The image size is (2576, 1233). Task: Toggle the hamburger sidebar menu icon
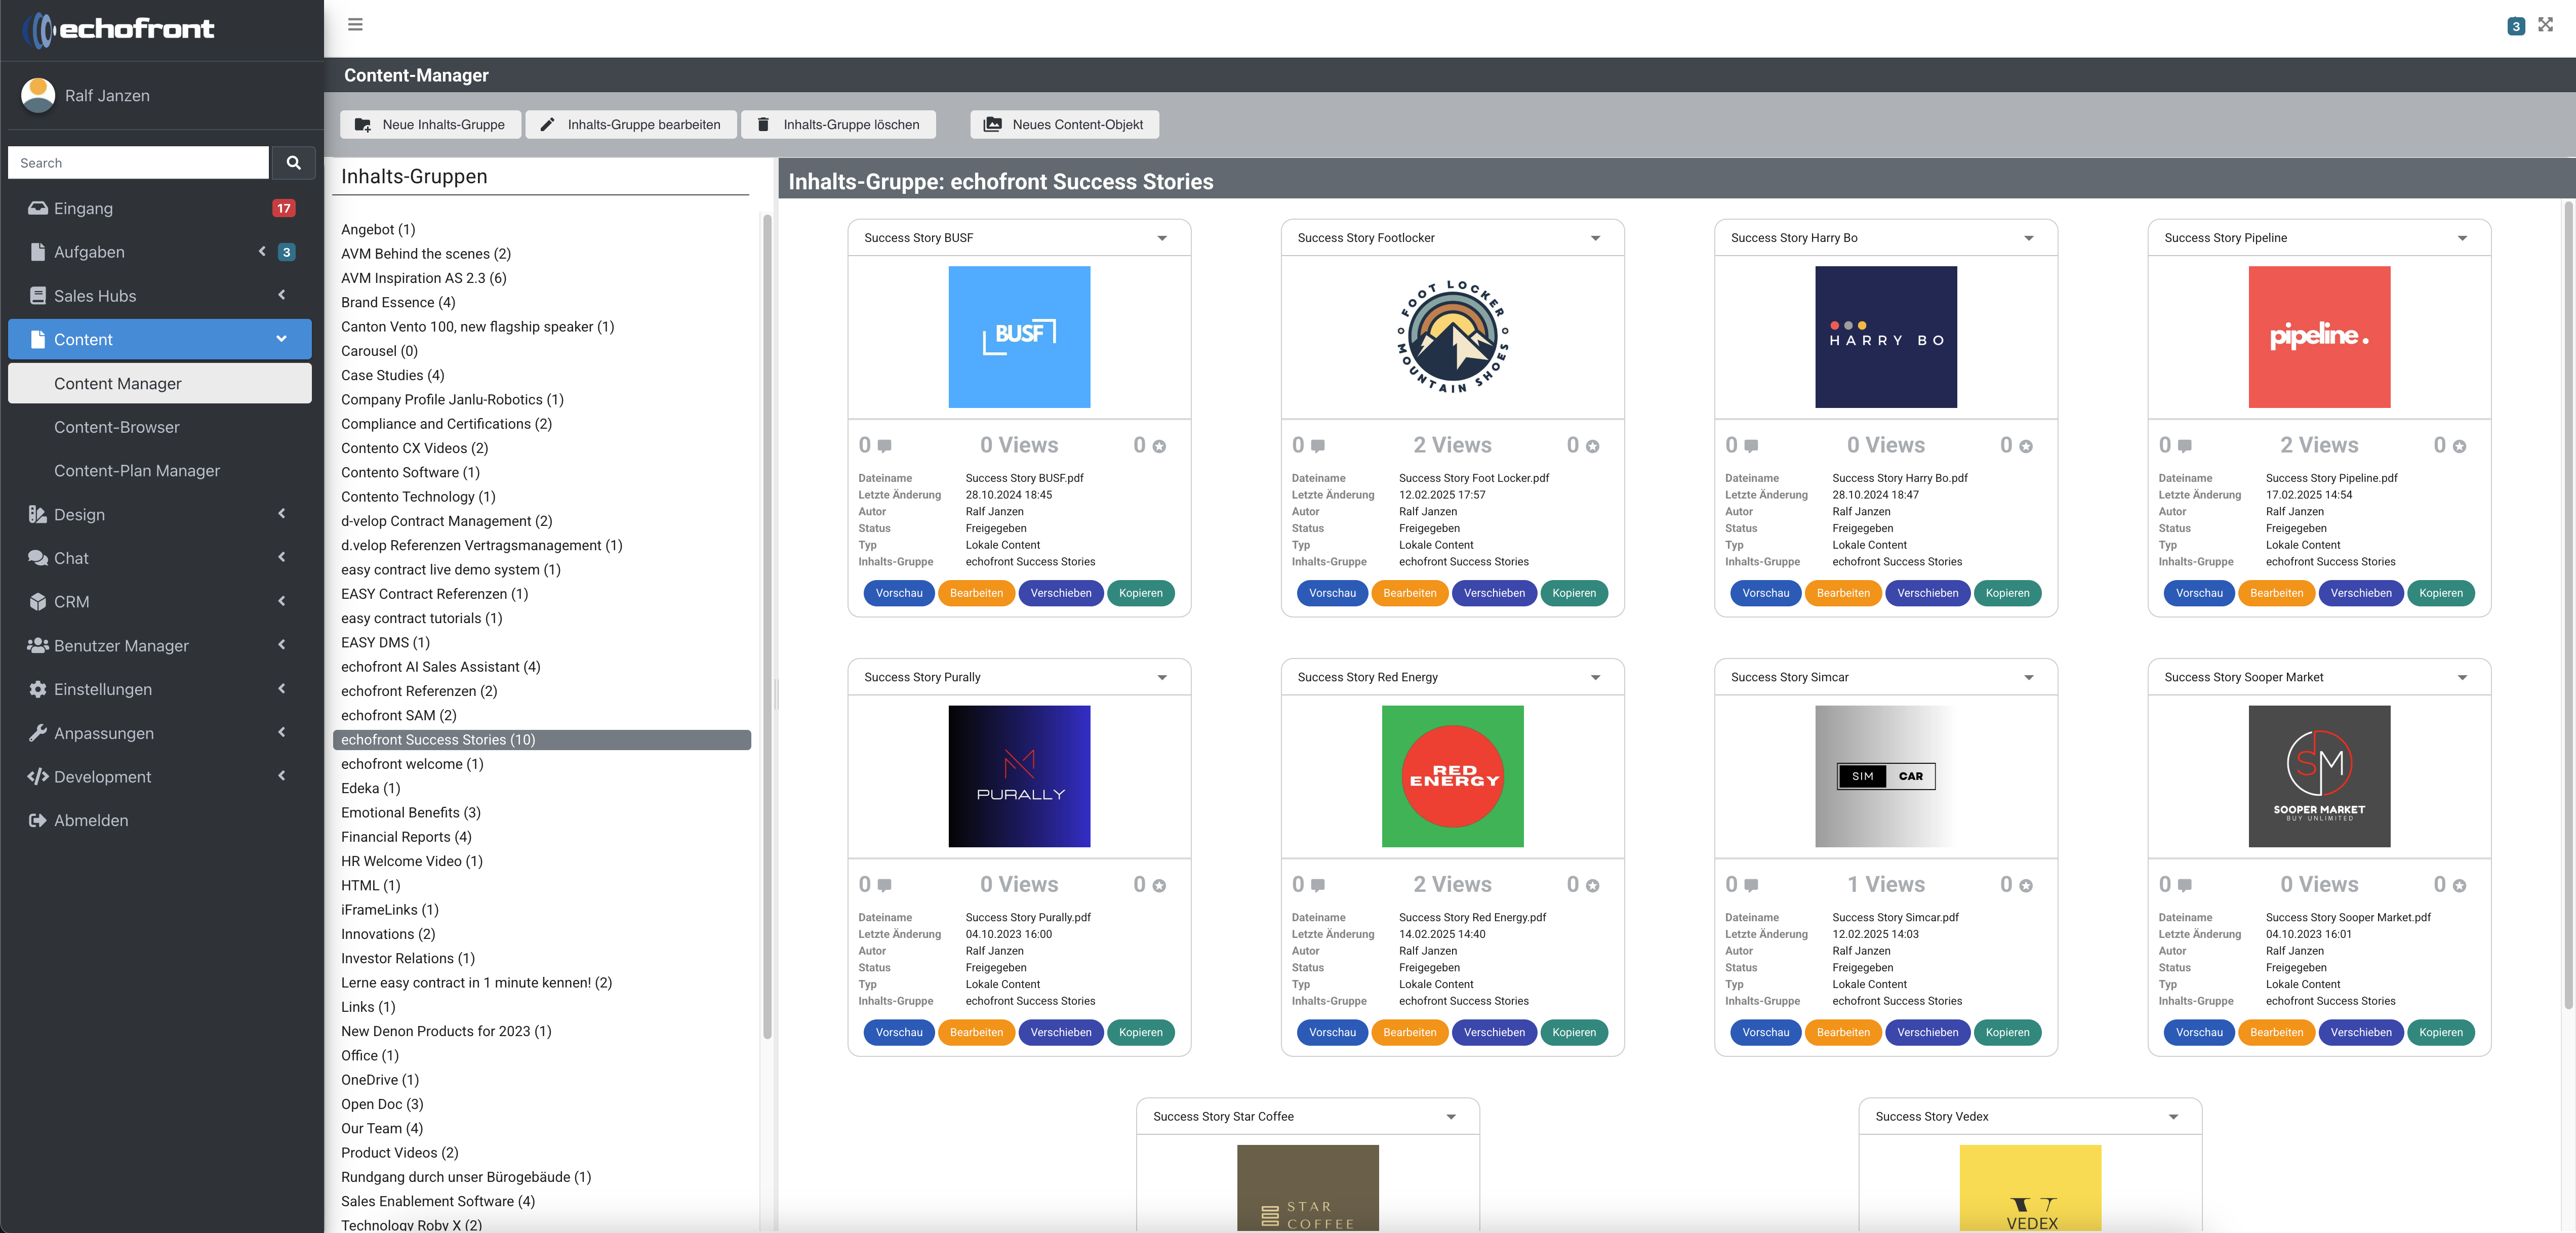click(x=355, y=24)
